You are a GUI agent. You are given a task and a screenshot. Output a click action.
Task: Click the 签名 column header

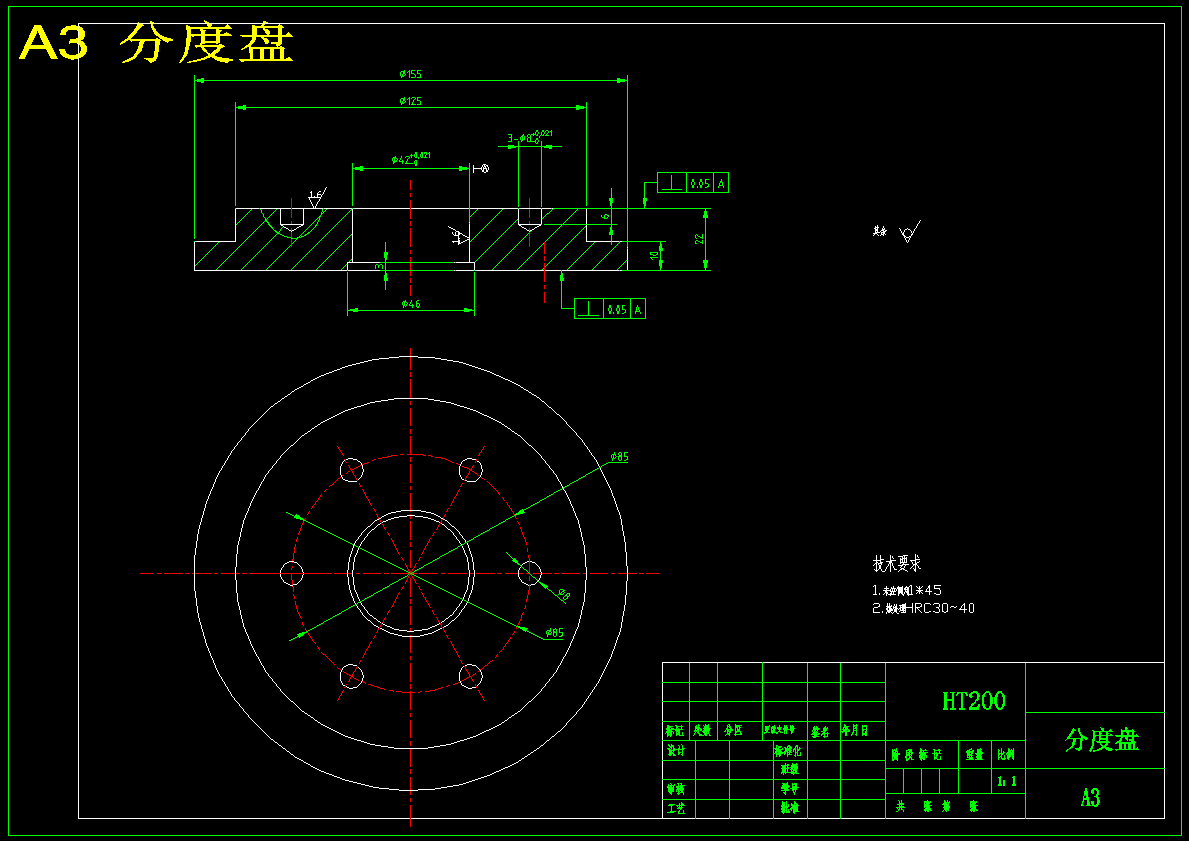(820, 732)
